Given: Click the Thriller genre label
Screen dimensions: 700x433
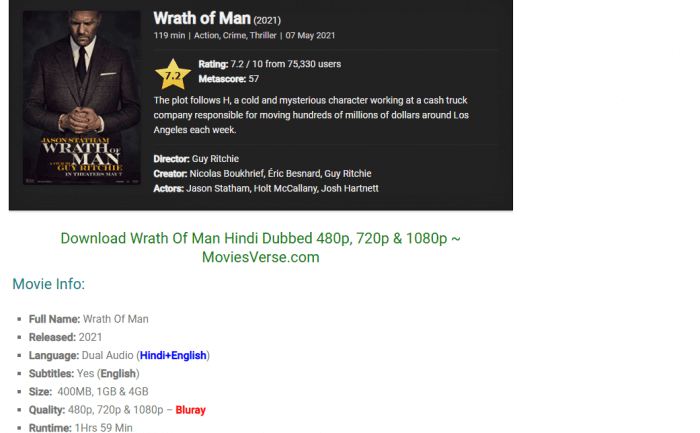Looking at the screenshot, I should point(263,36).
